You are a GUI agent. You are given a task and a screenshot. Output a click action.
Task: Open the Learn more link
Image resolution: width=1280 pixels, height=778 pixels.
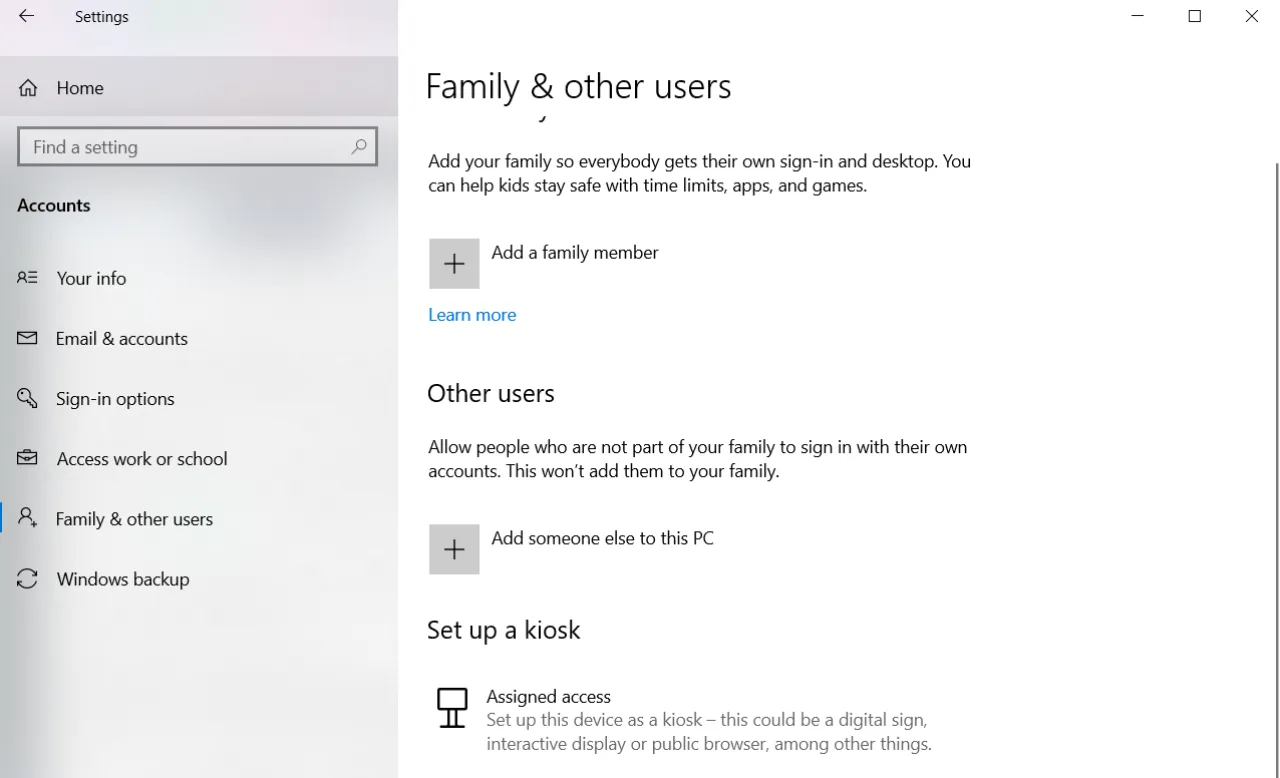pos(472,314)
